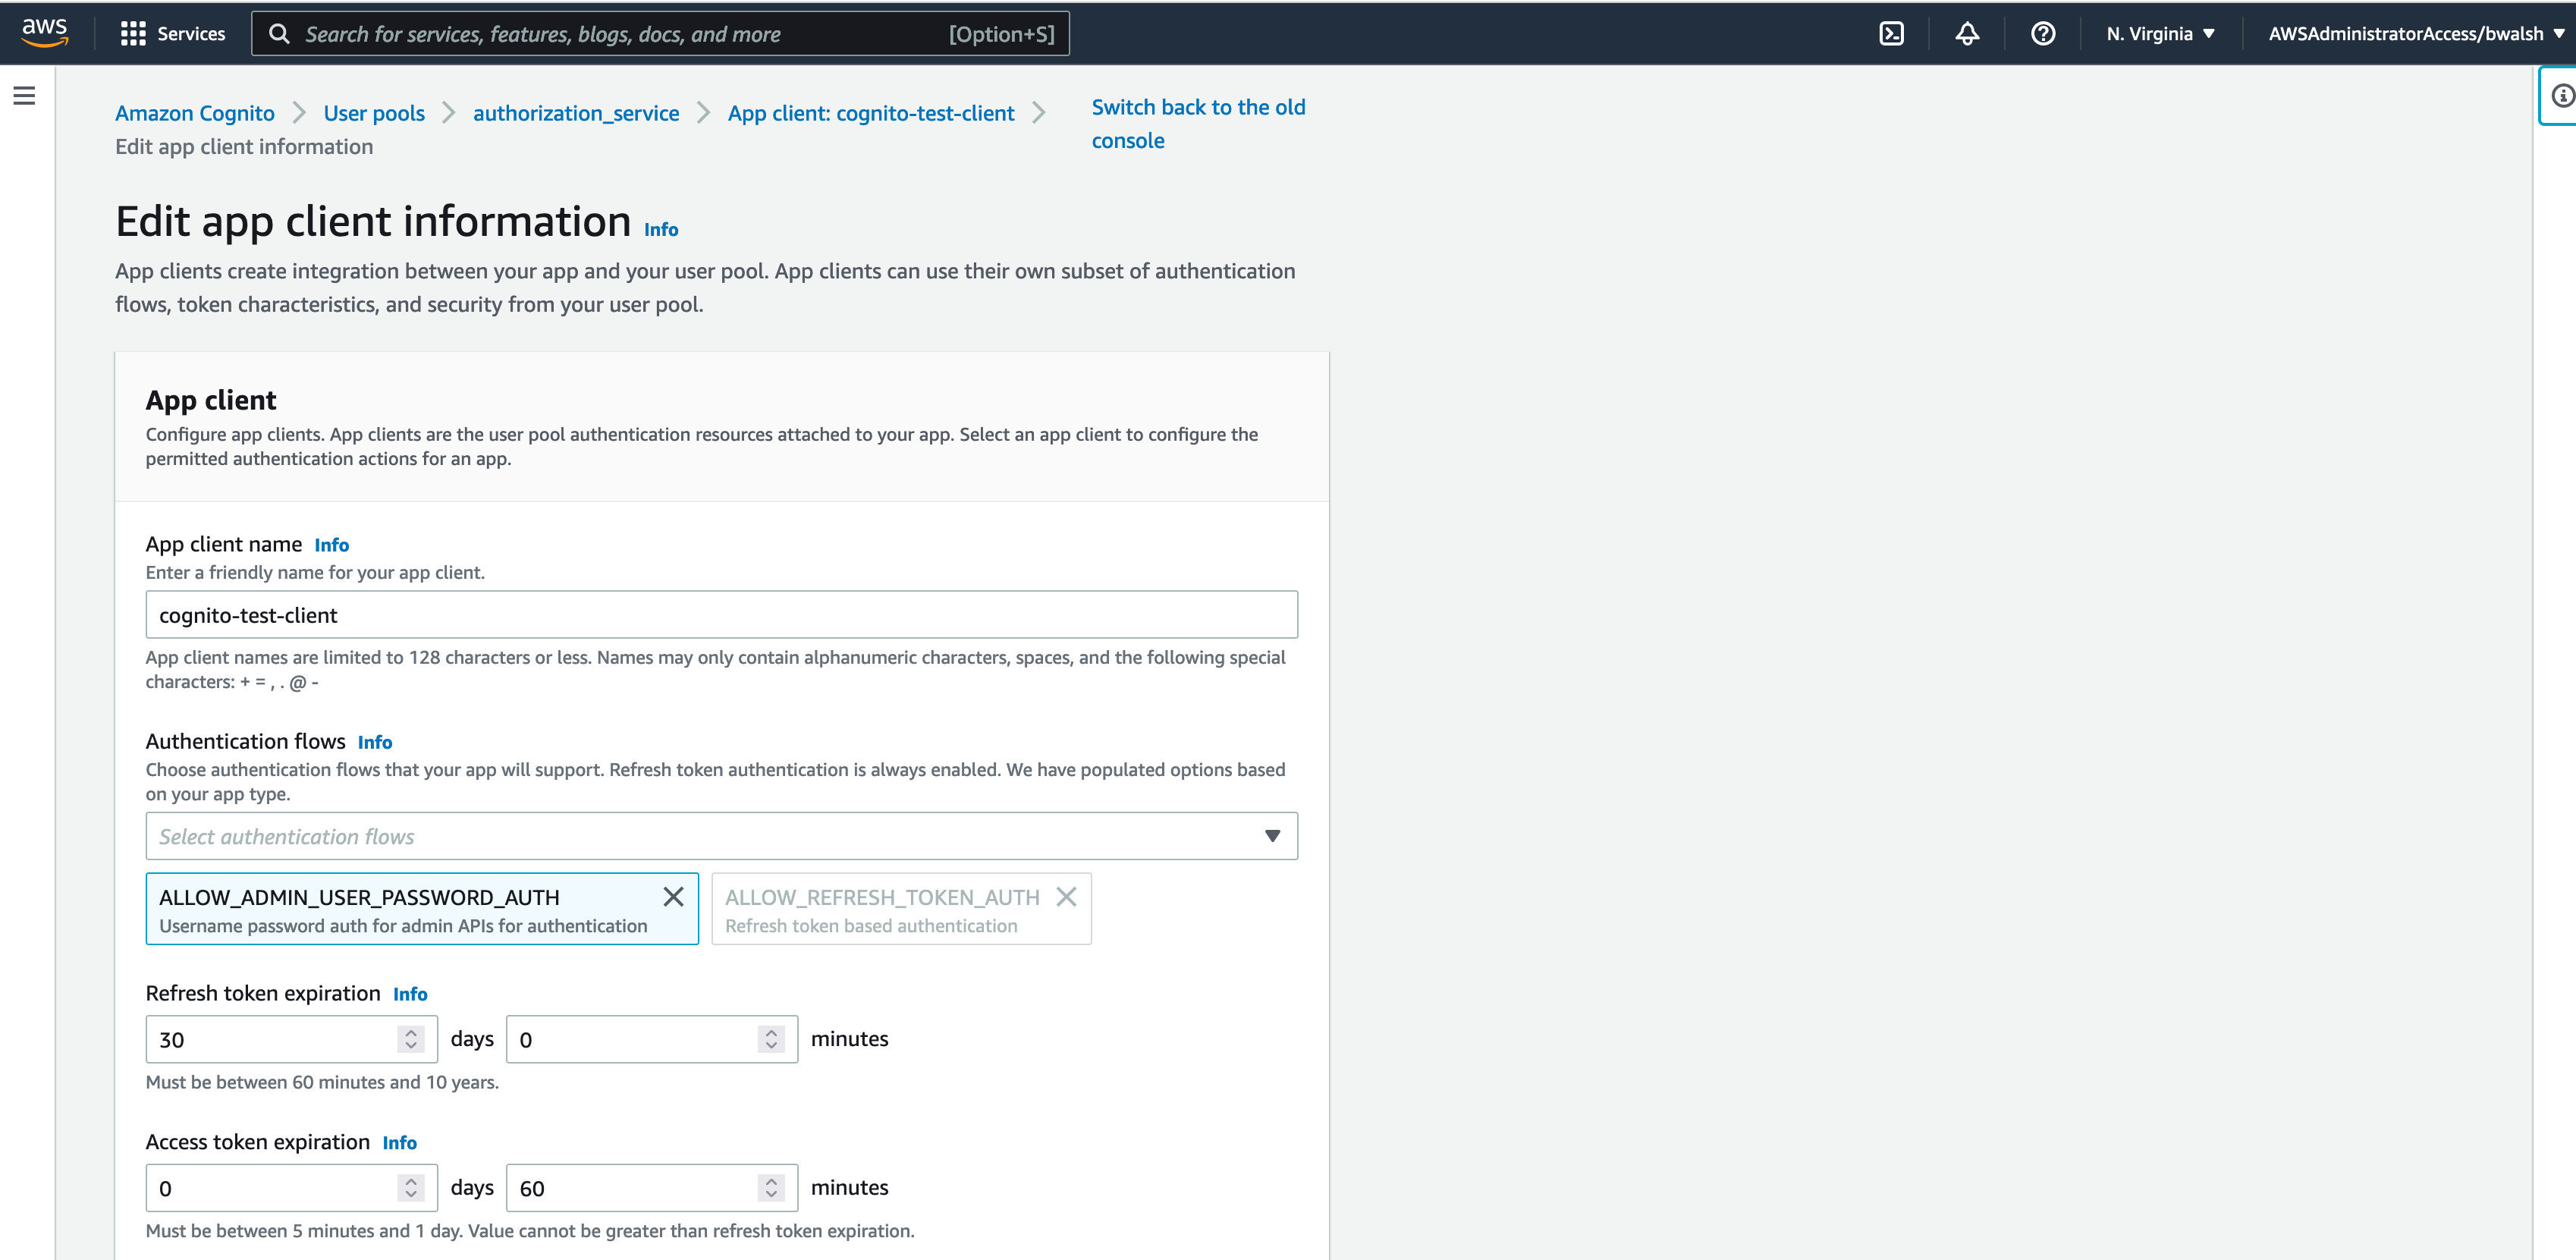
Task: Open Info link for App client name
Action: coord(332,545)
